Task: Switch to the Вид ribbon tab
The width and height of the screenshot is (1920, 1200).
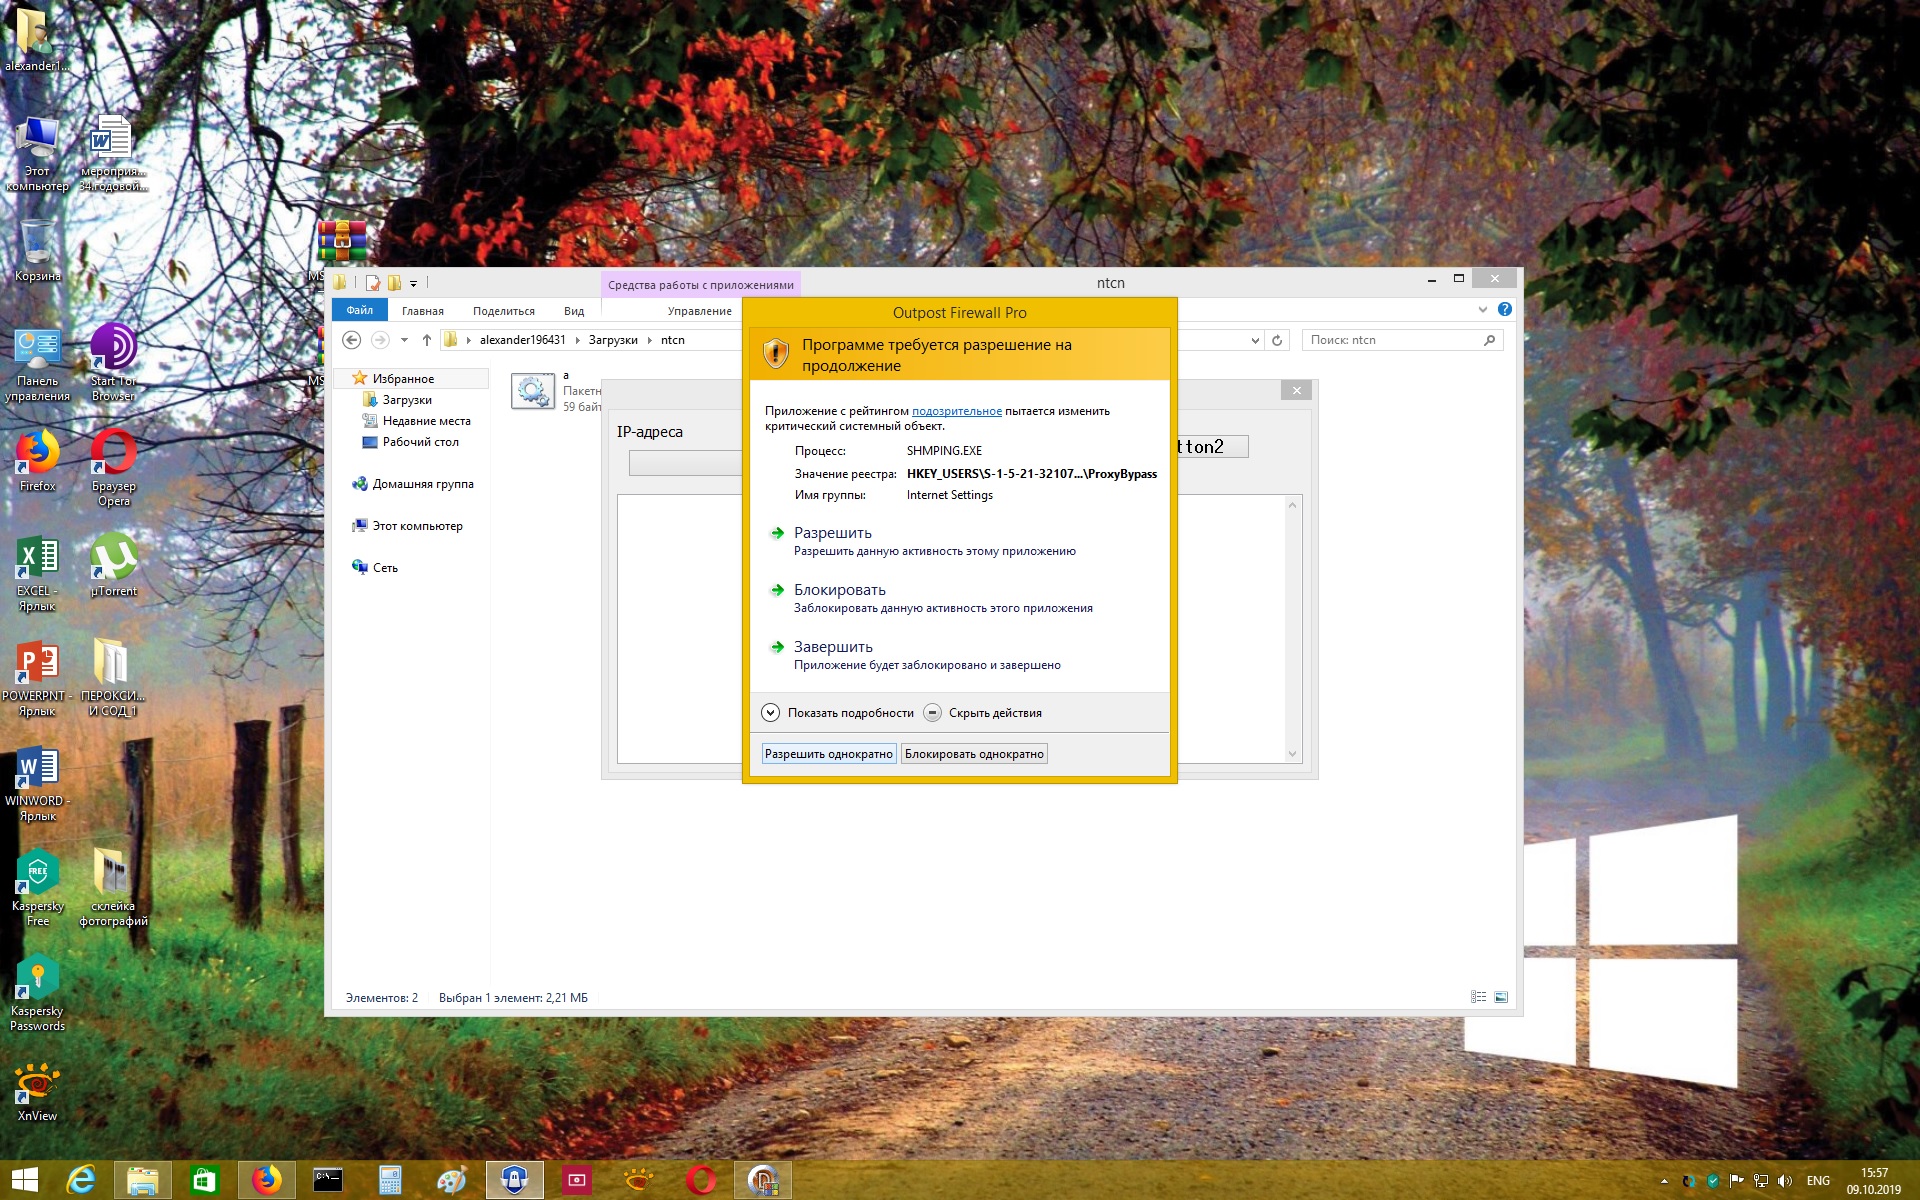Action: tap(573, 311)
